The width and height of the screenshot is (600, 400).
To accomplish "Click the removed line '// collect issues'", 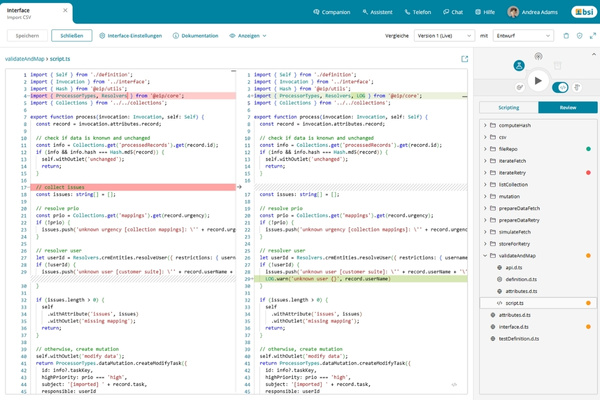I will click(133, 187).
